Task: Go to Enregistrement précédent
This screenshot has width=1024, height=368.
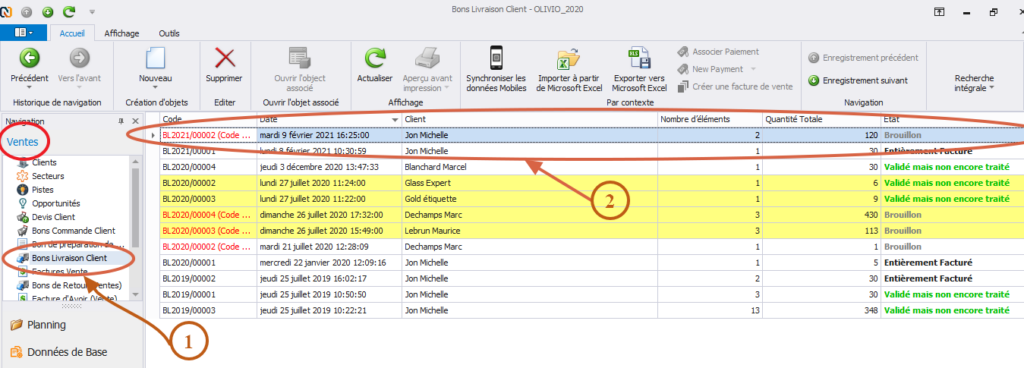Action: point(863,57)
